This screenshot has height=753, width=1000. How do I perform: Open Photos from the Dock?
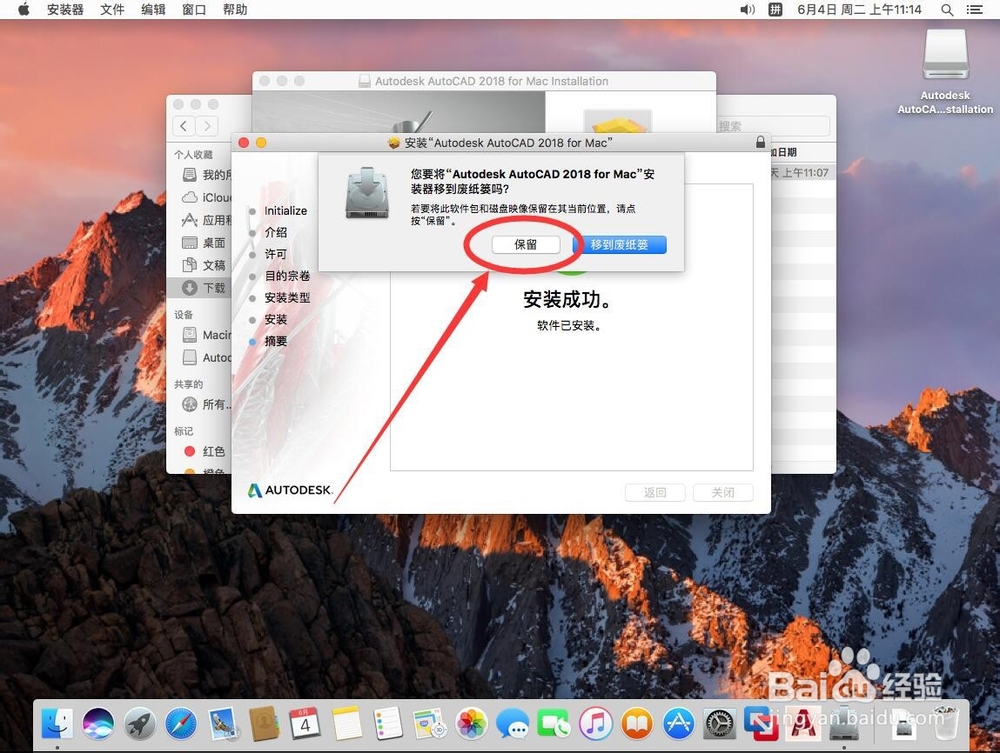point(471,724)
